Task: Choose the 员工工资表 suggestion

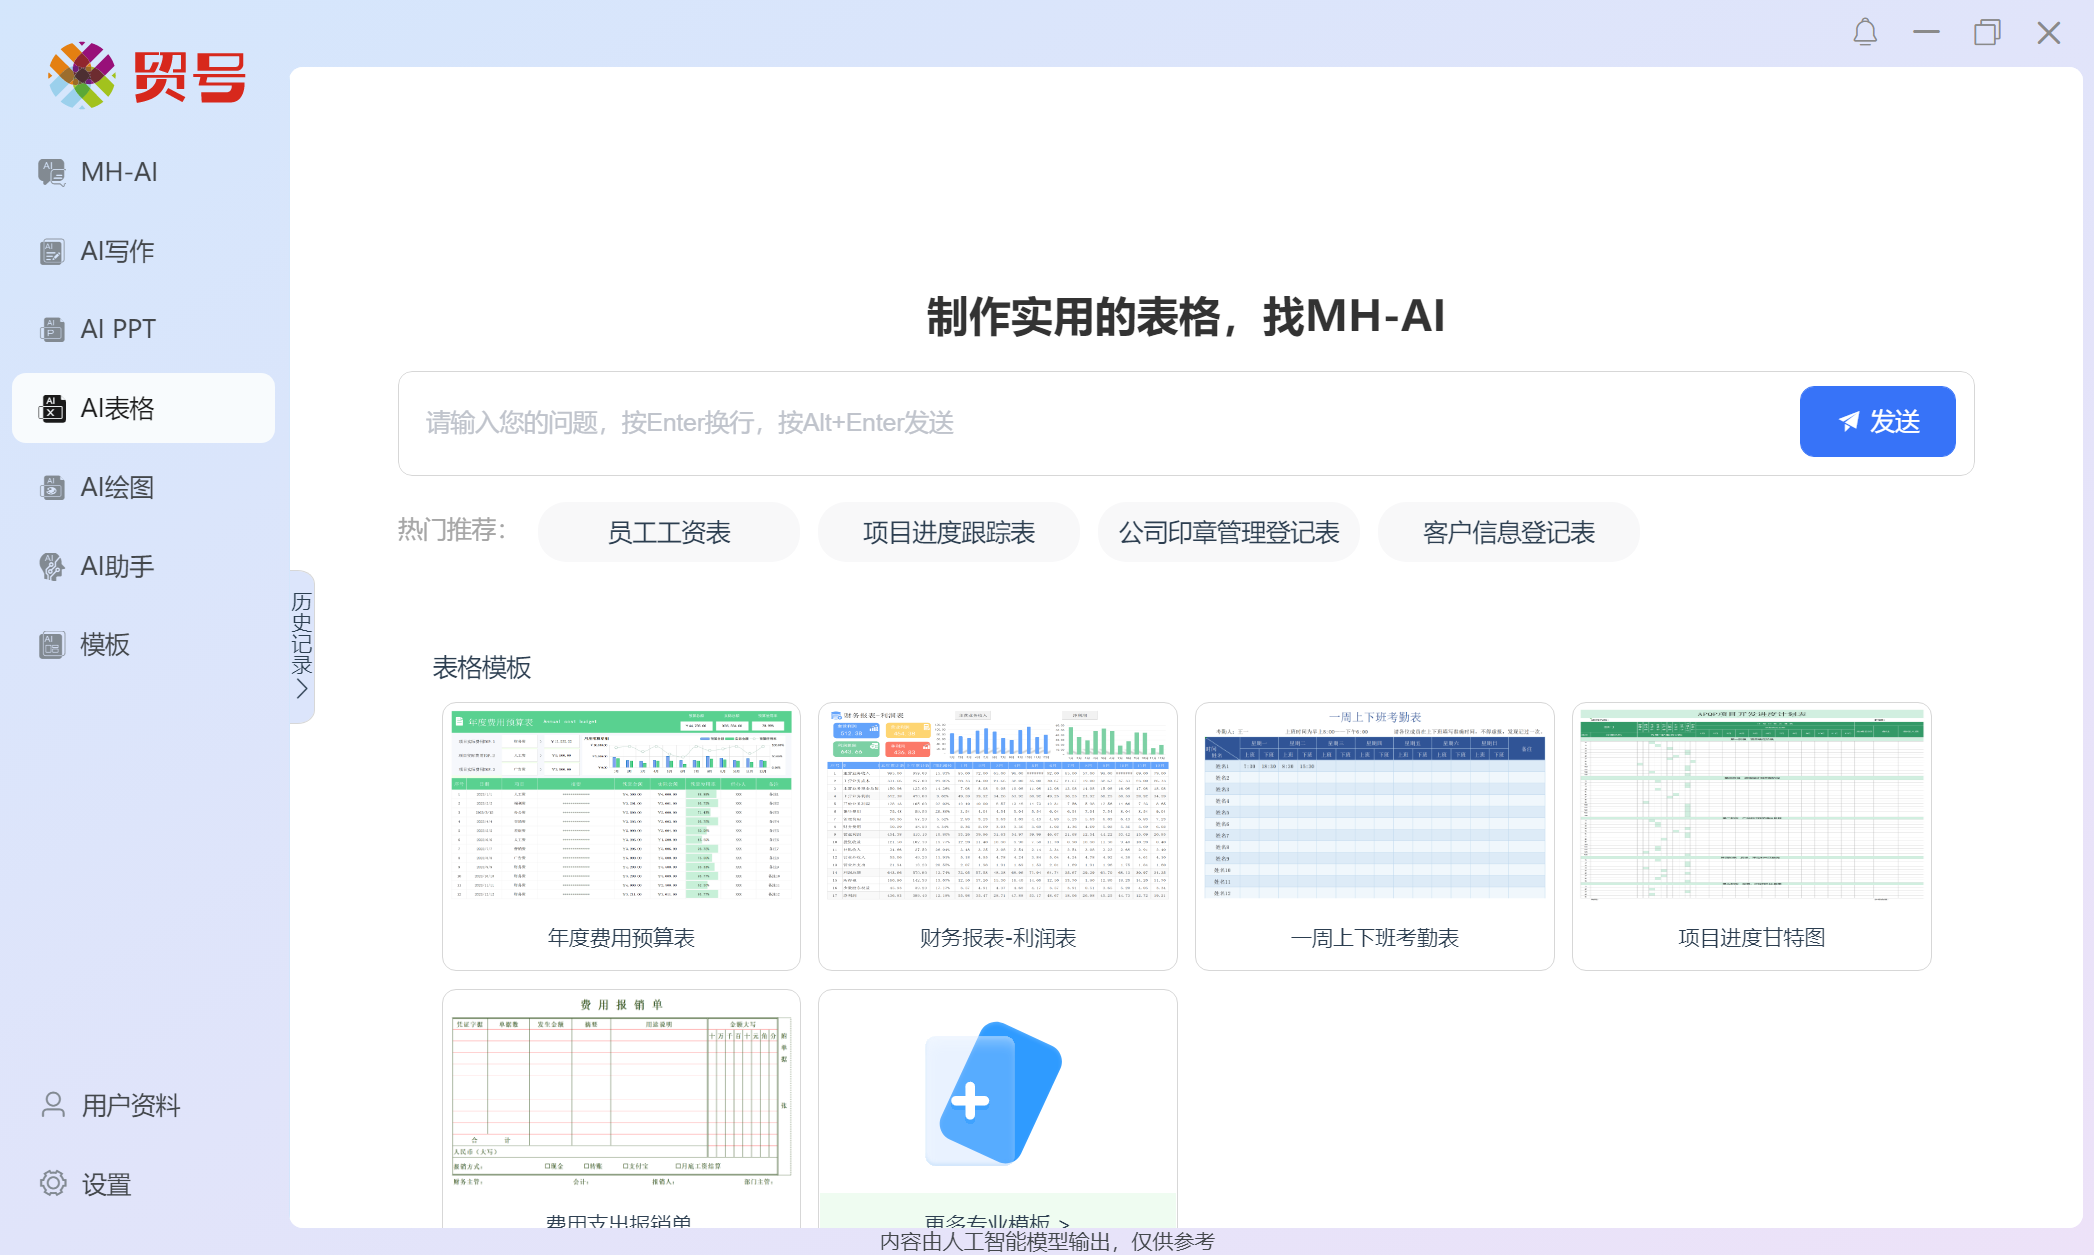Action: (x=669, y=532)
